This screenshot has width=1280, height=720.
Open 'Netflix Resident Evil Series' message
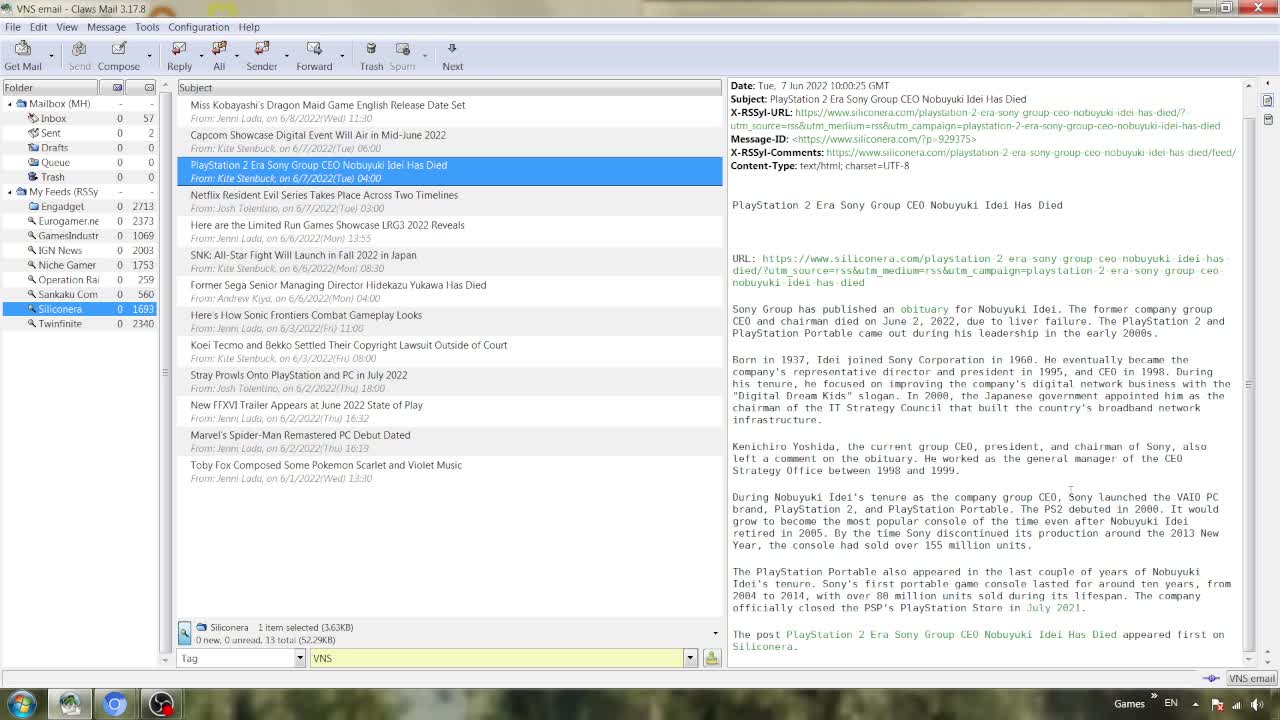point(449,201)
